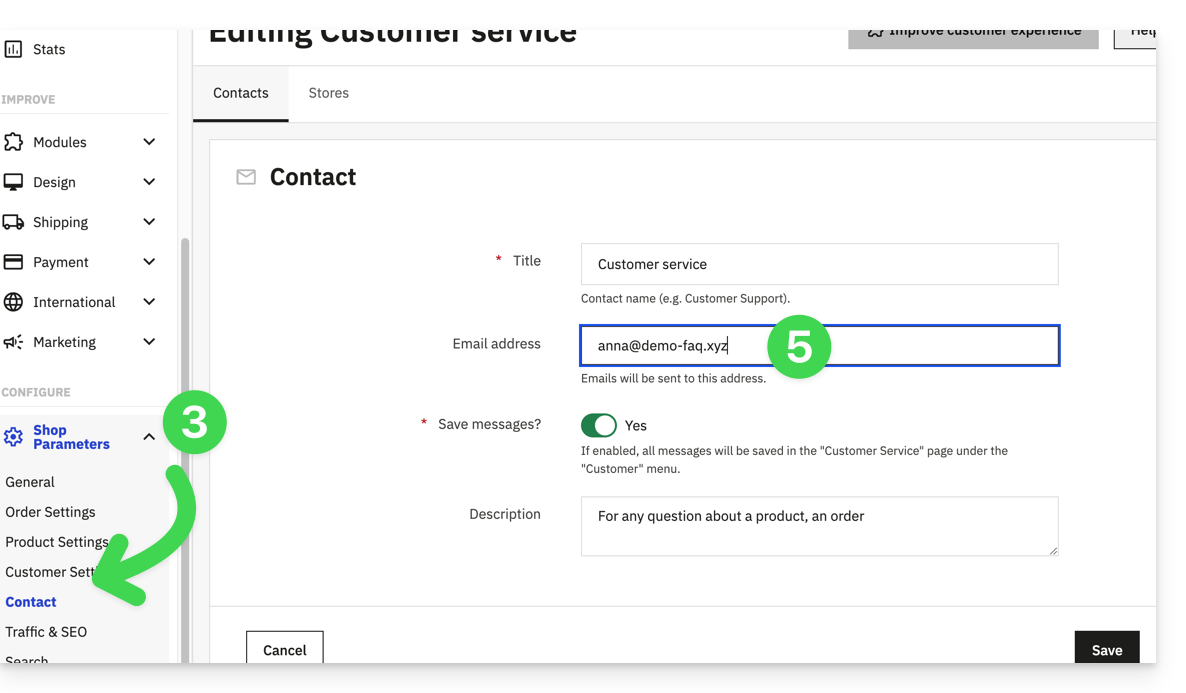Viewport: 1186px width, 693px height.
Task: Click the Cancel button
Action: click(x=284, y=650)
